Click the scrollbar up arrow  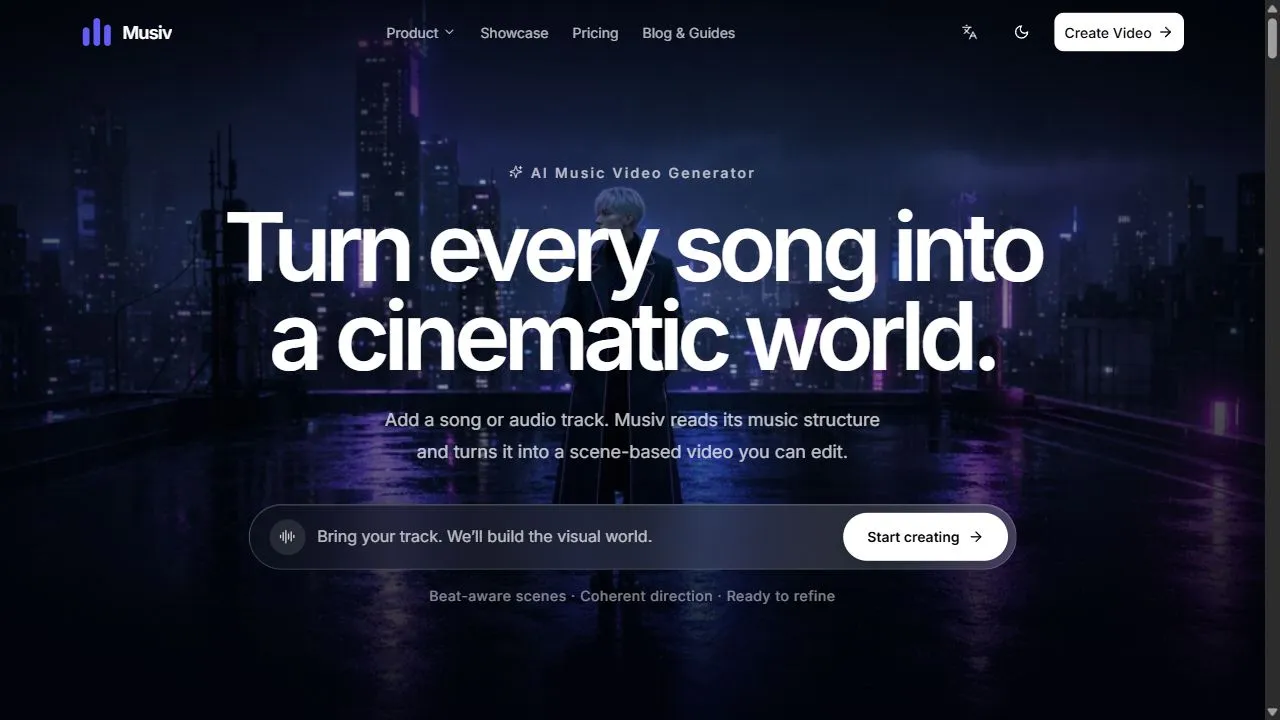pos(1272,8)
